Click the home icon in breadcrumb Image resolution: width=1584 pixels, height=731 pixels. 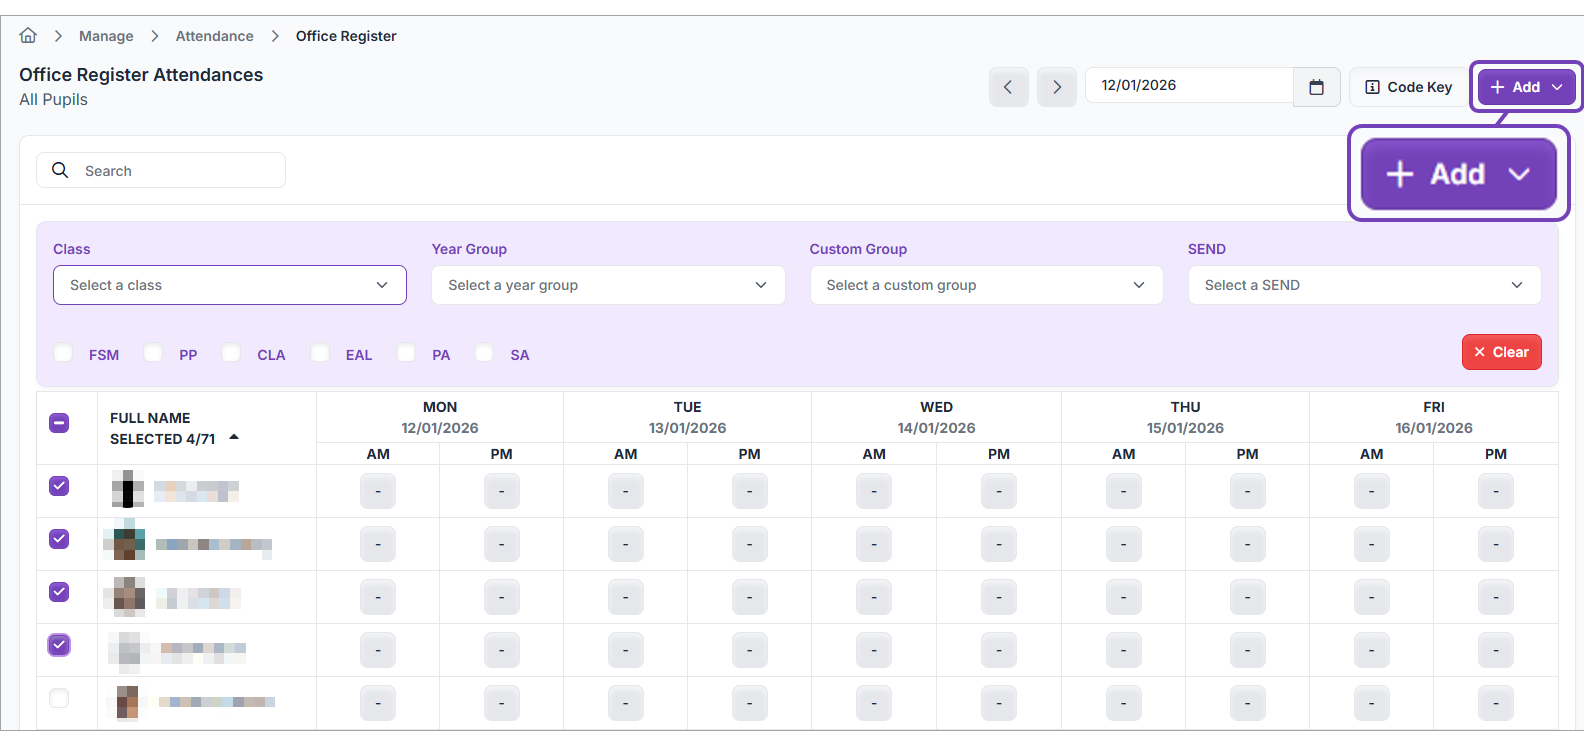pos(28,36)
